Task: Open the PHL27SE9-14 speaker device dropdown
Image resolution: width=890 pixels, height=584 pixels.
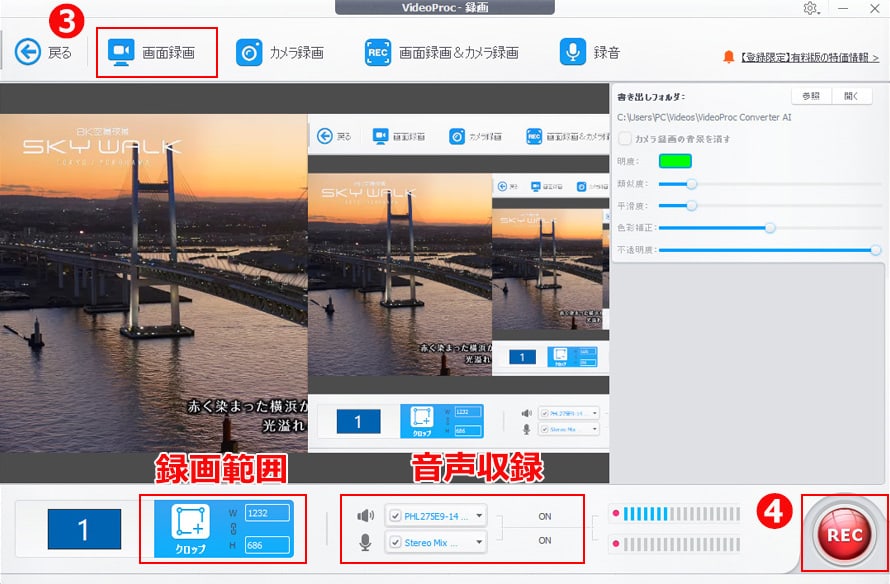Action: pos(477,515)
